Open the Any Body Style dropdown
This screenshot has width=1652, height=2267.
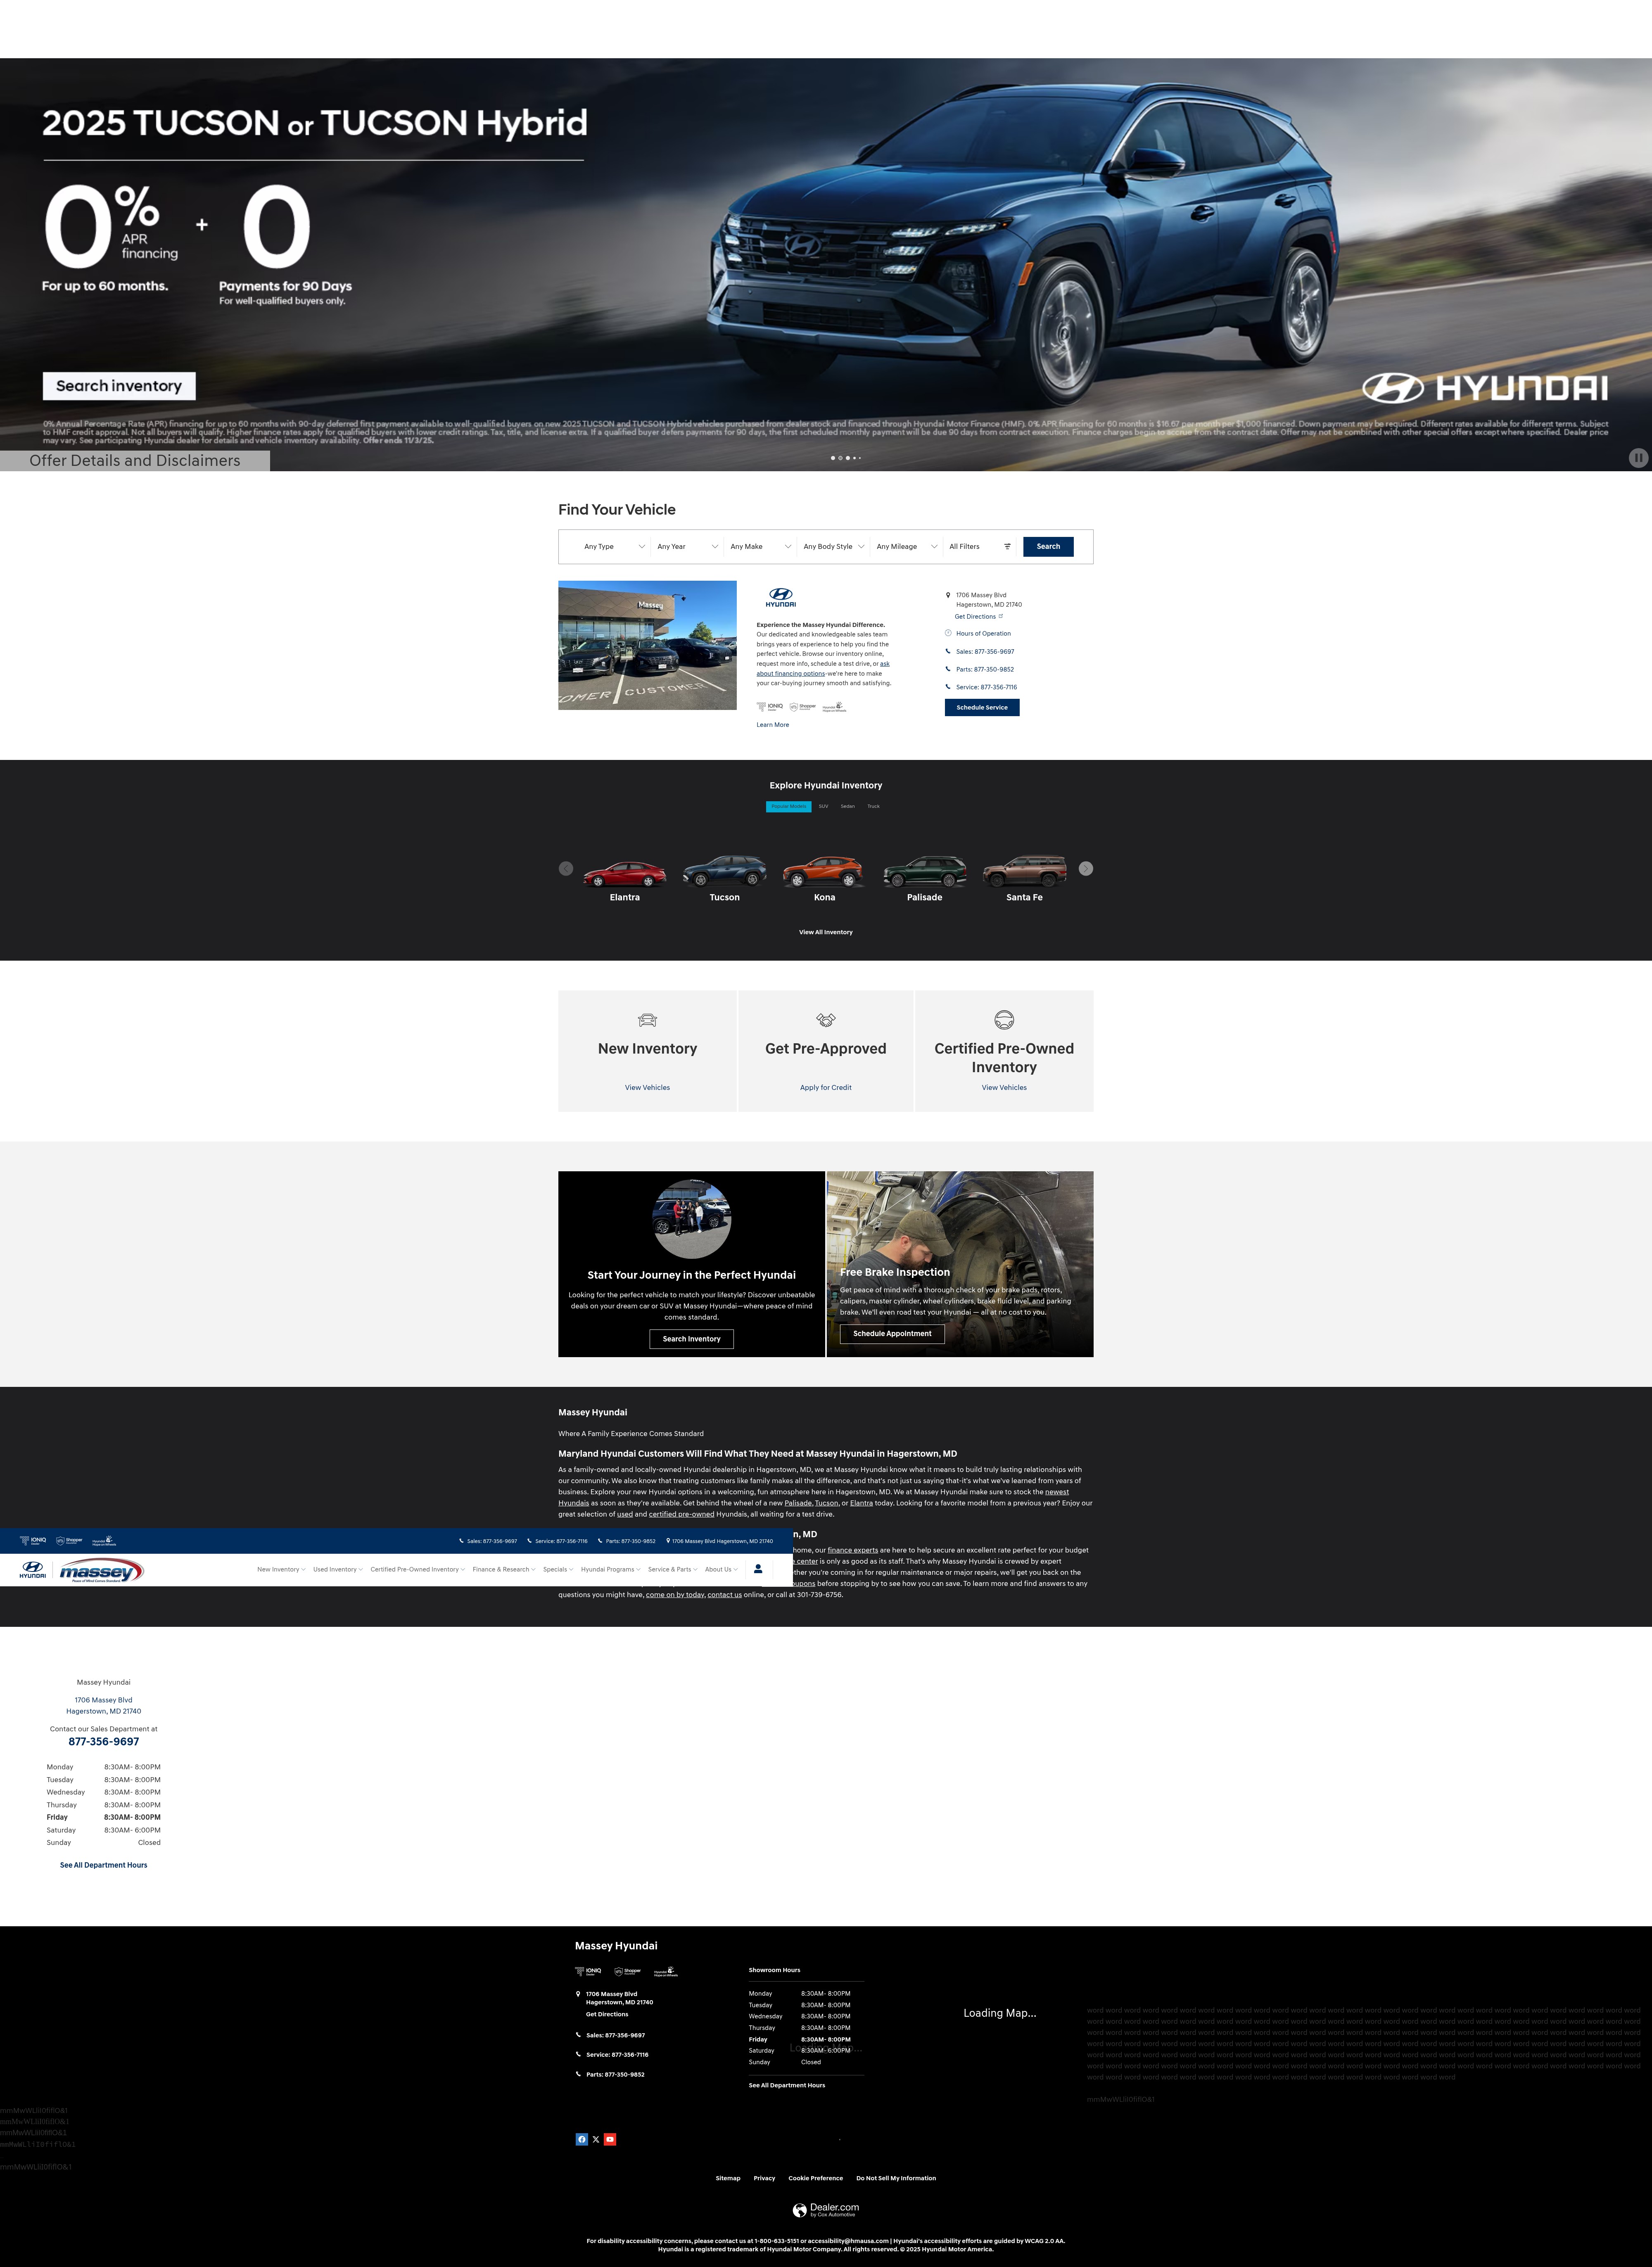pyautogui.click(x=833, y=547)
